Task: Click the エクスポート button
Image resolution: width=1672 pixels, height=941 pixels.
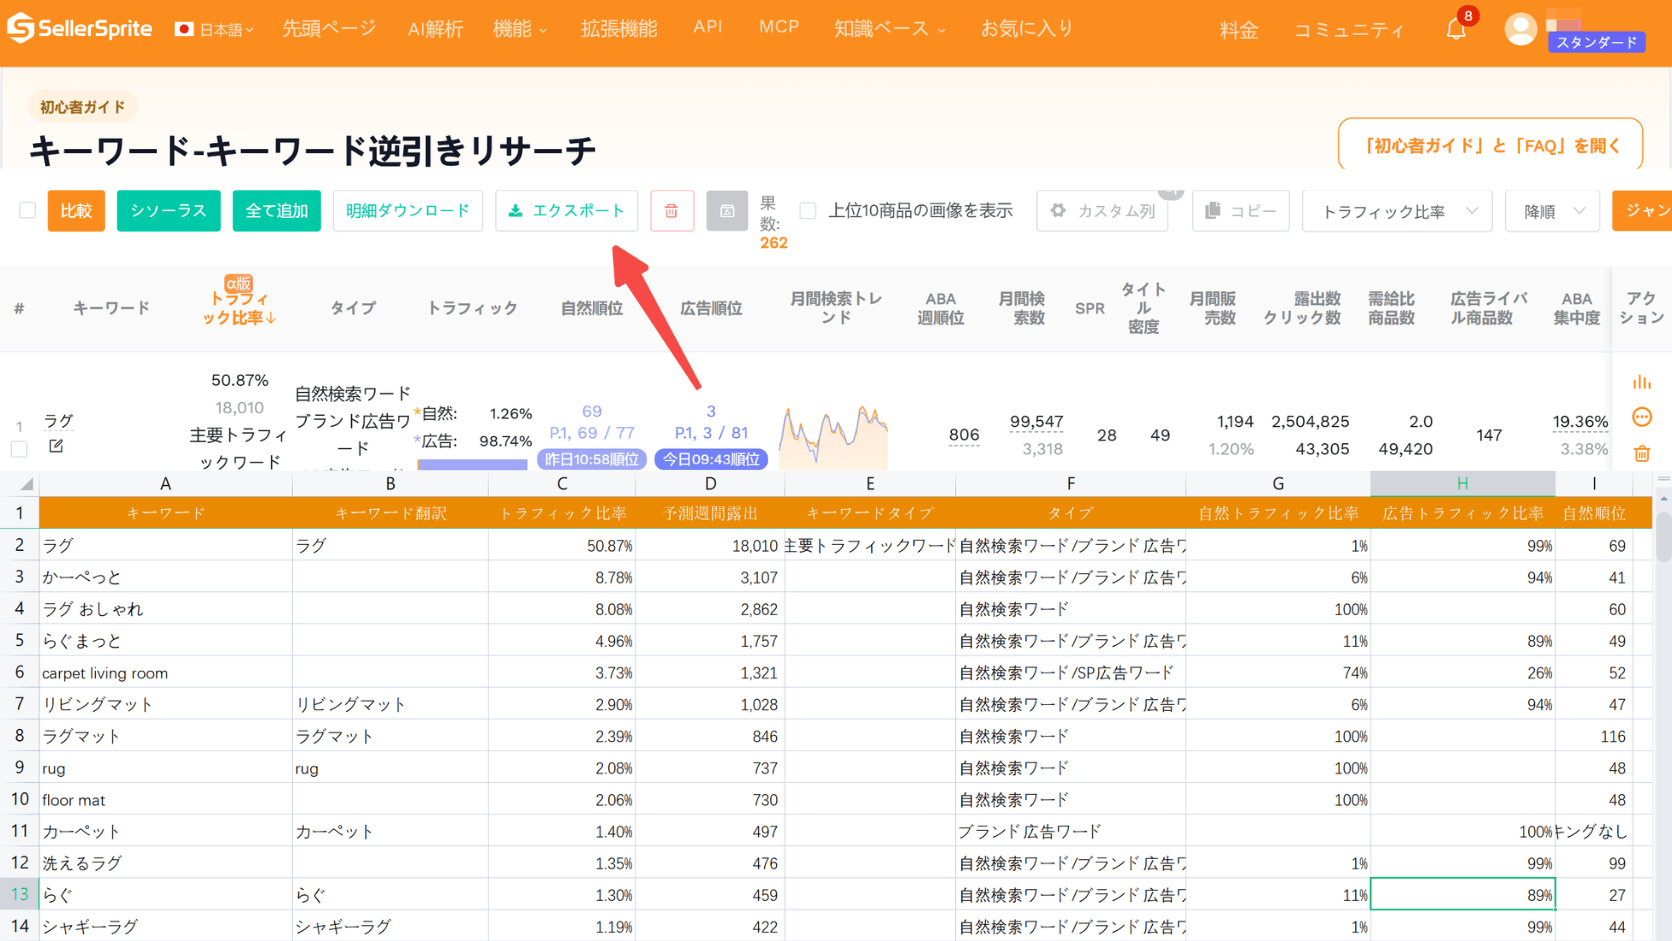Action: click(566, 211)
